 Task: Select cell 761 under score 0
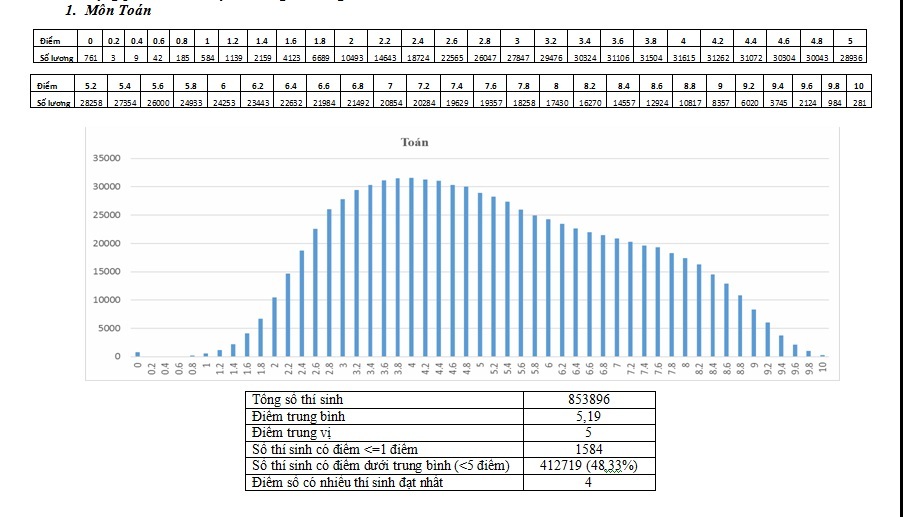click(90, 57)
